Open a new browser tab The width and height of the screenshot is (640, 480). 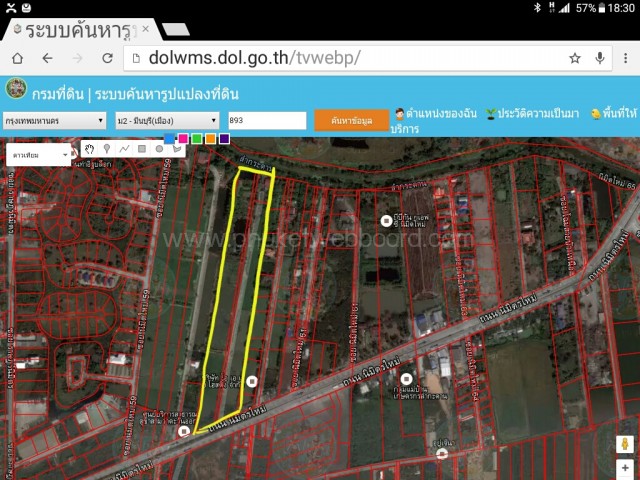point(176,29)
